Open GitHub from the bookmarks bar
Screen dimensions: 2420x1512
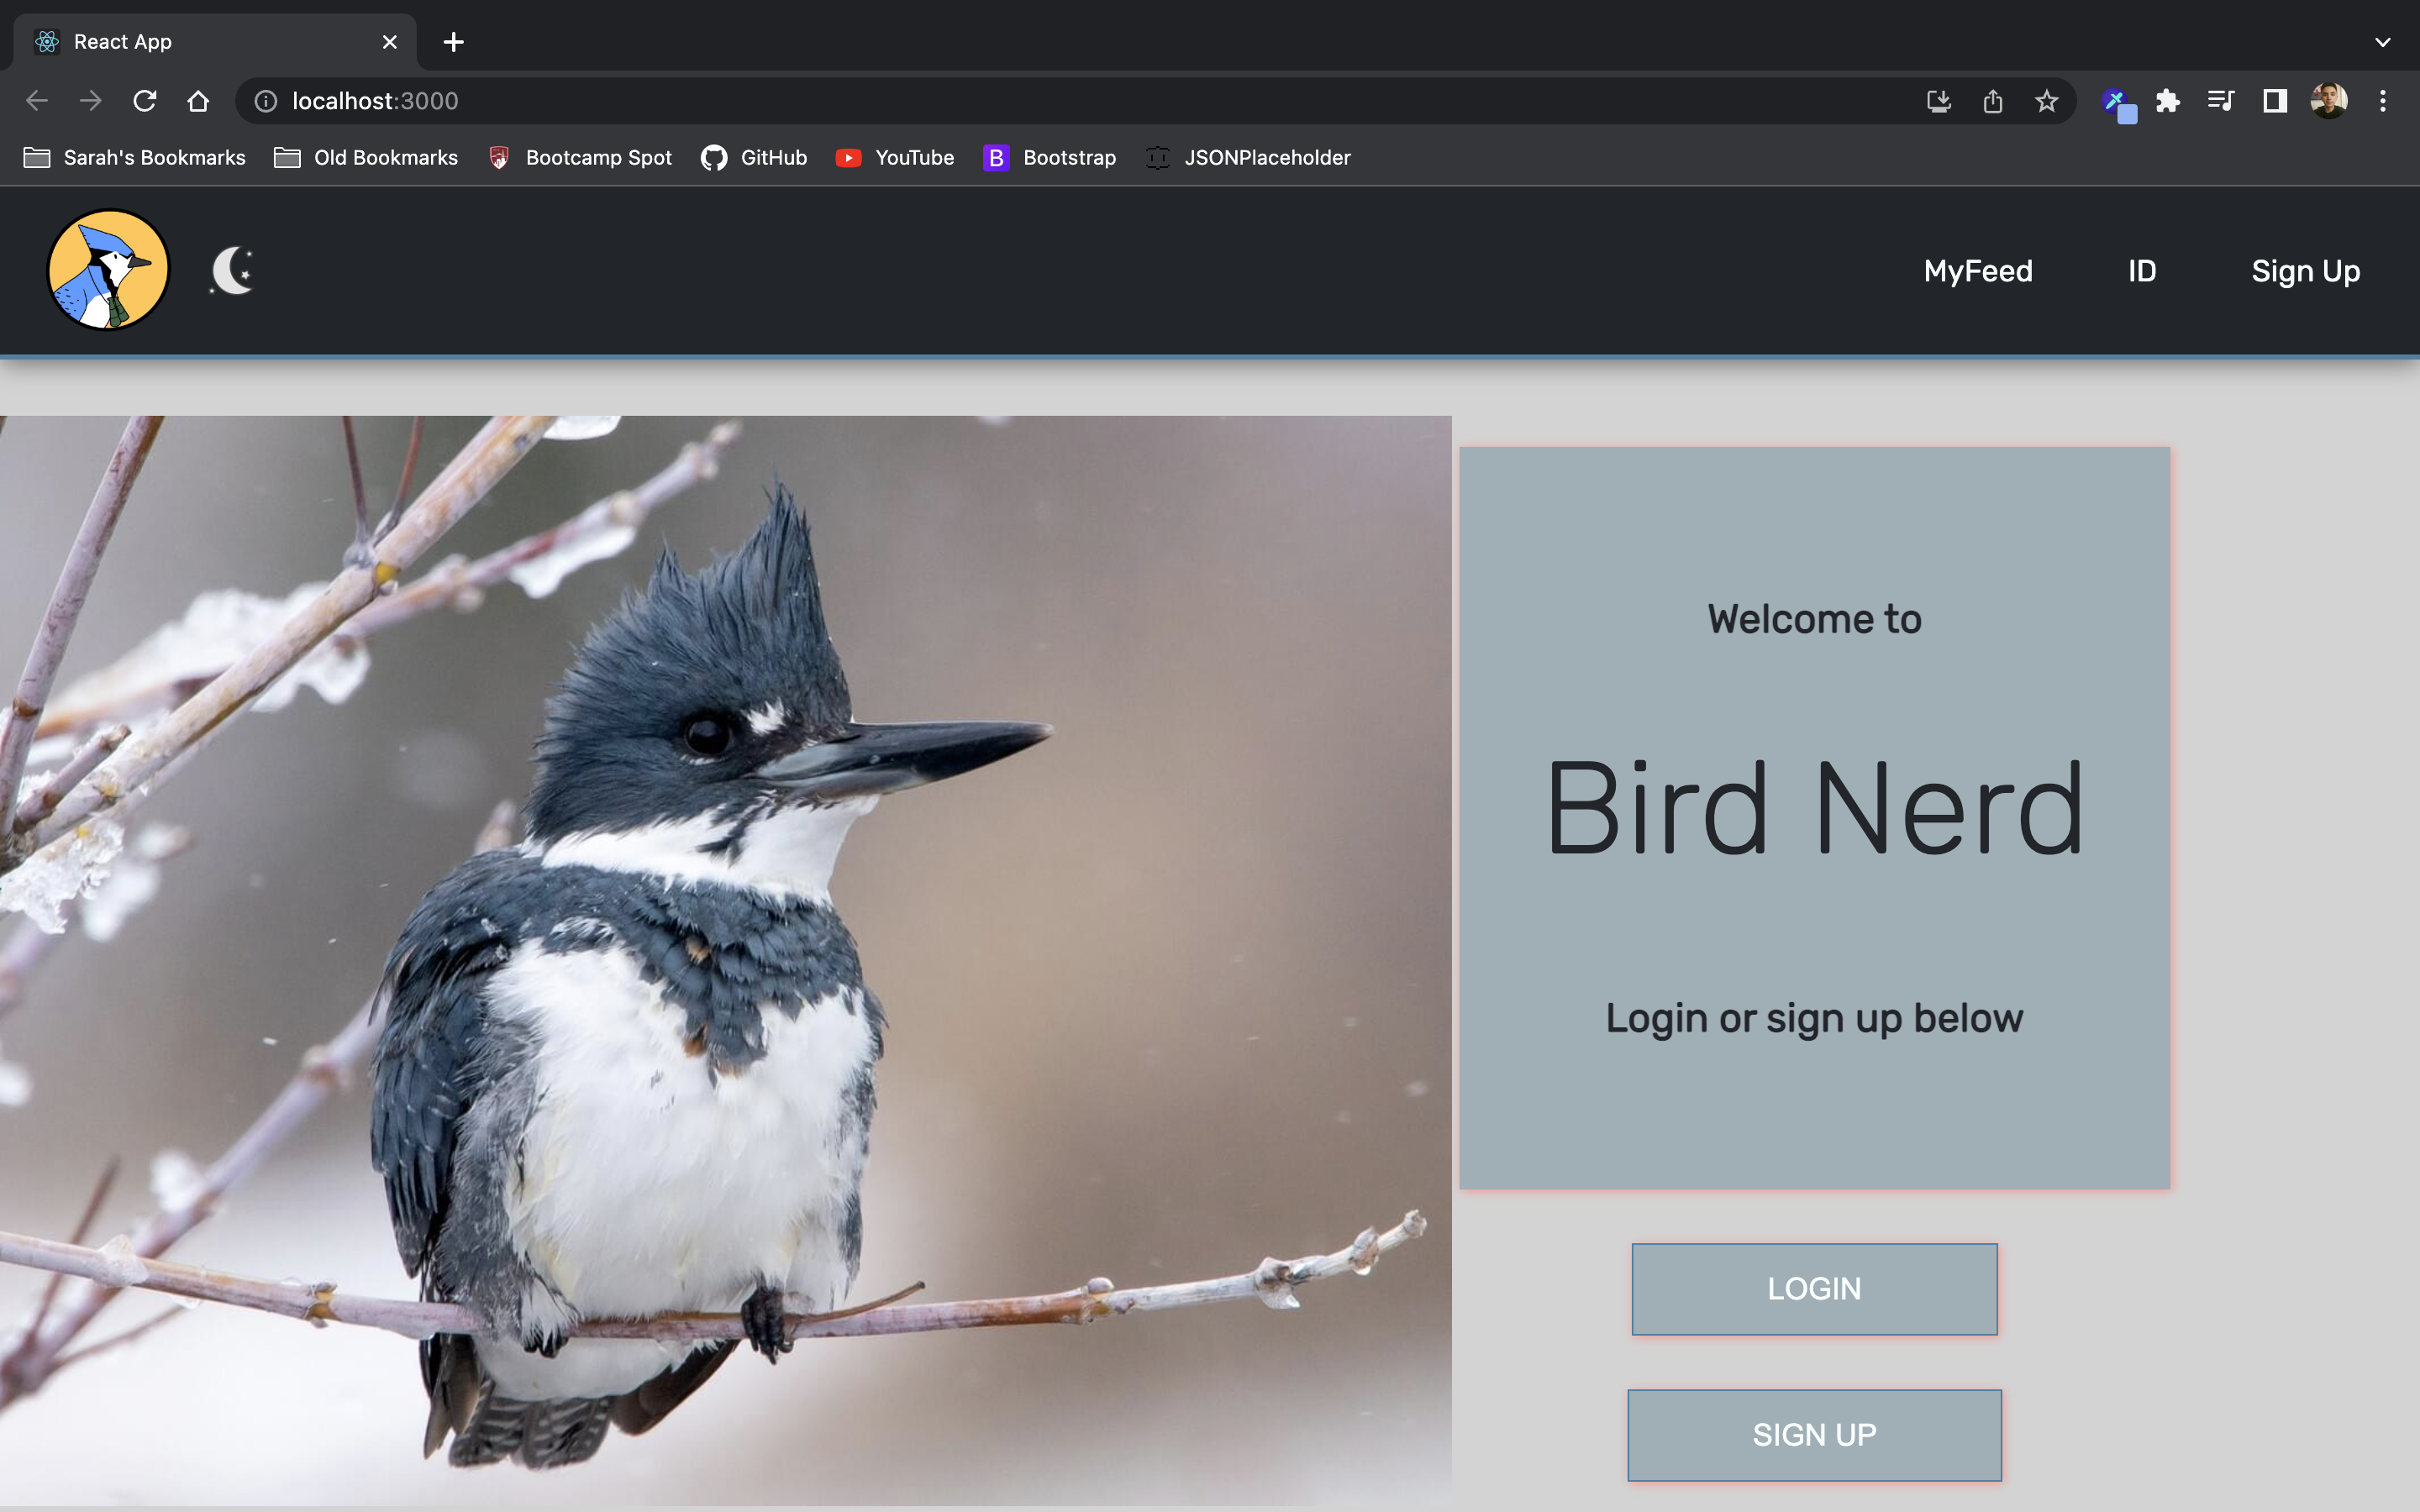tap(753, 157)
